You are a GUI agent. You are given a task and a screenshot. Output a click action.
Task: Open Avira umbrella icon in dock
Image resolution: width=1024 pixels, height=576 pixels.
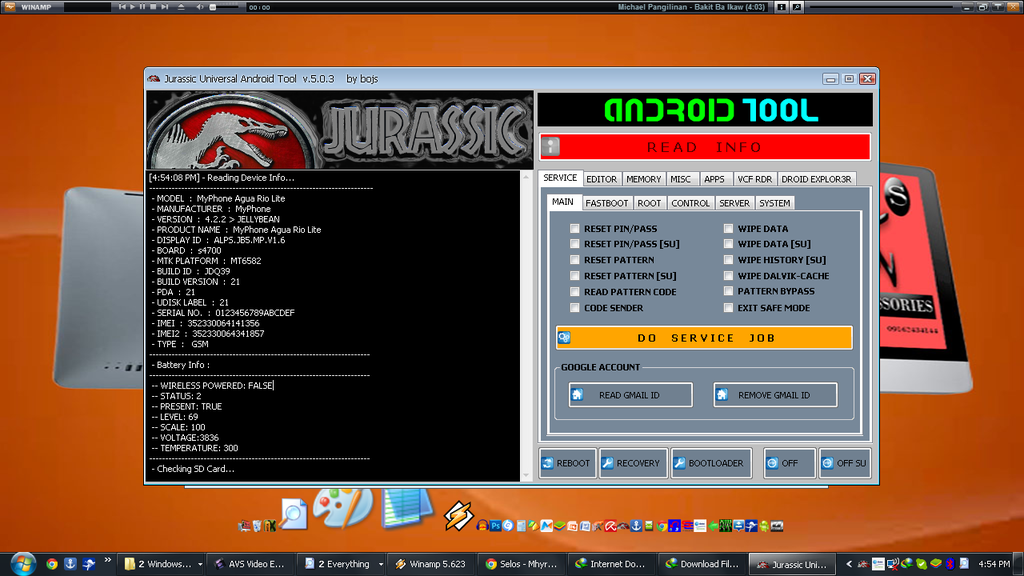tap(610, 526)
